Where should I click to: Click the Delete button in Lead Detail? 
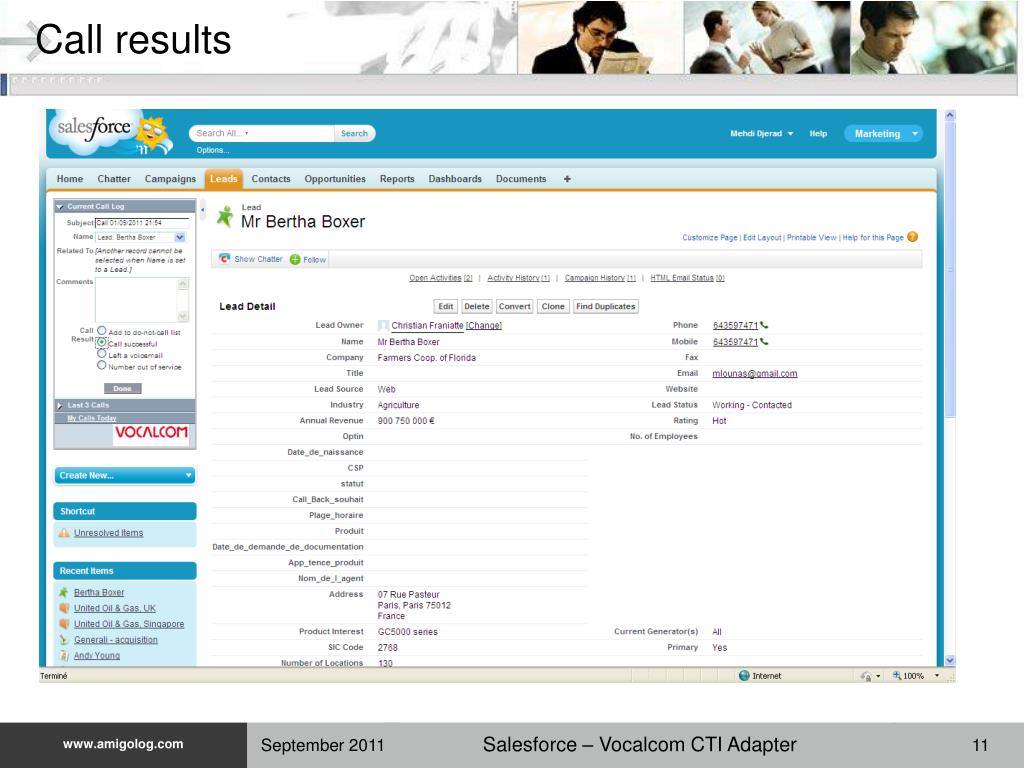click(477, 306)
